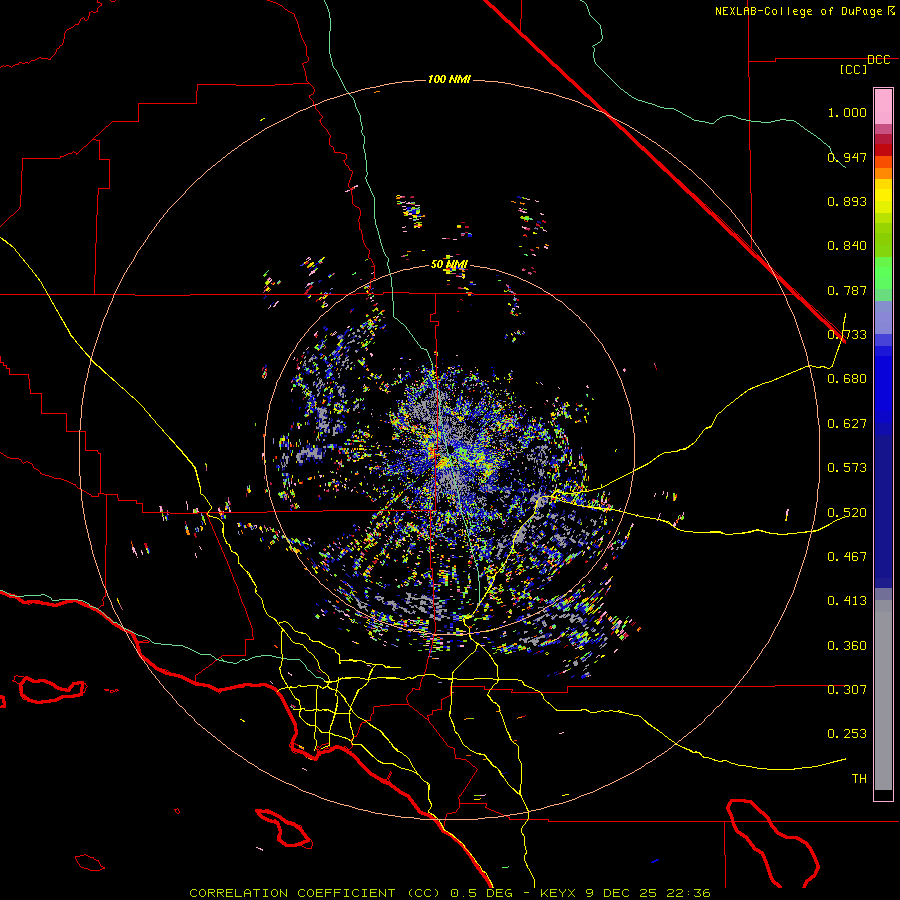Select the 0.947 color scale value
Image resolution: width=900 pixels, height=900 pixels.
847,157
